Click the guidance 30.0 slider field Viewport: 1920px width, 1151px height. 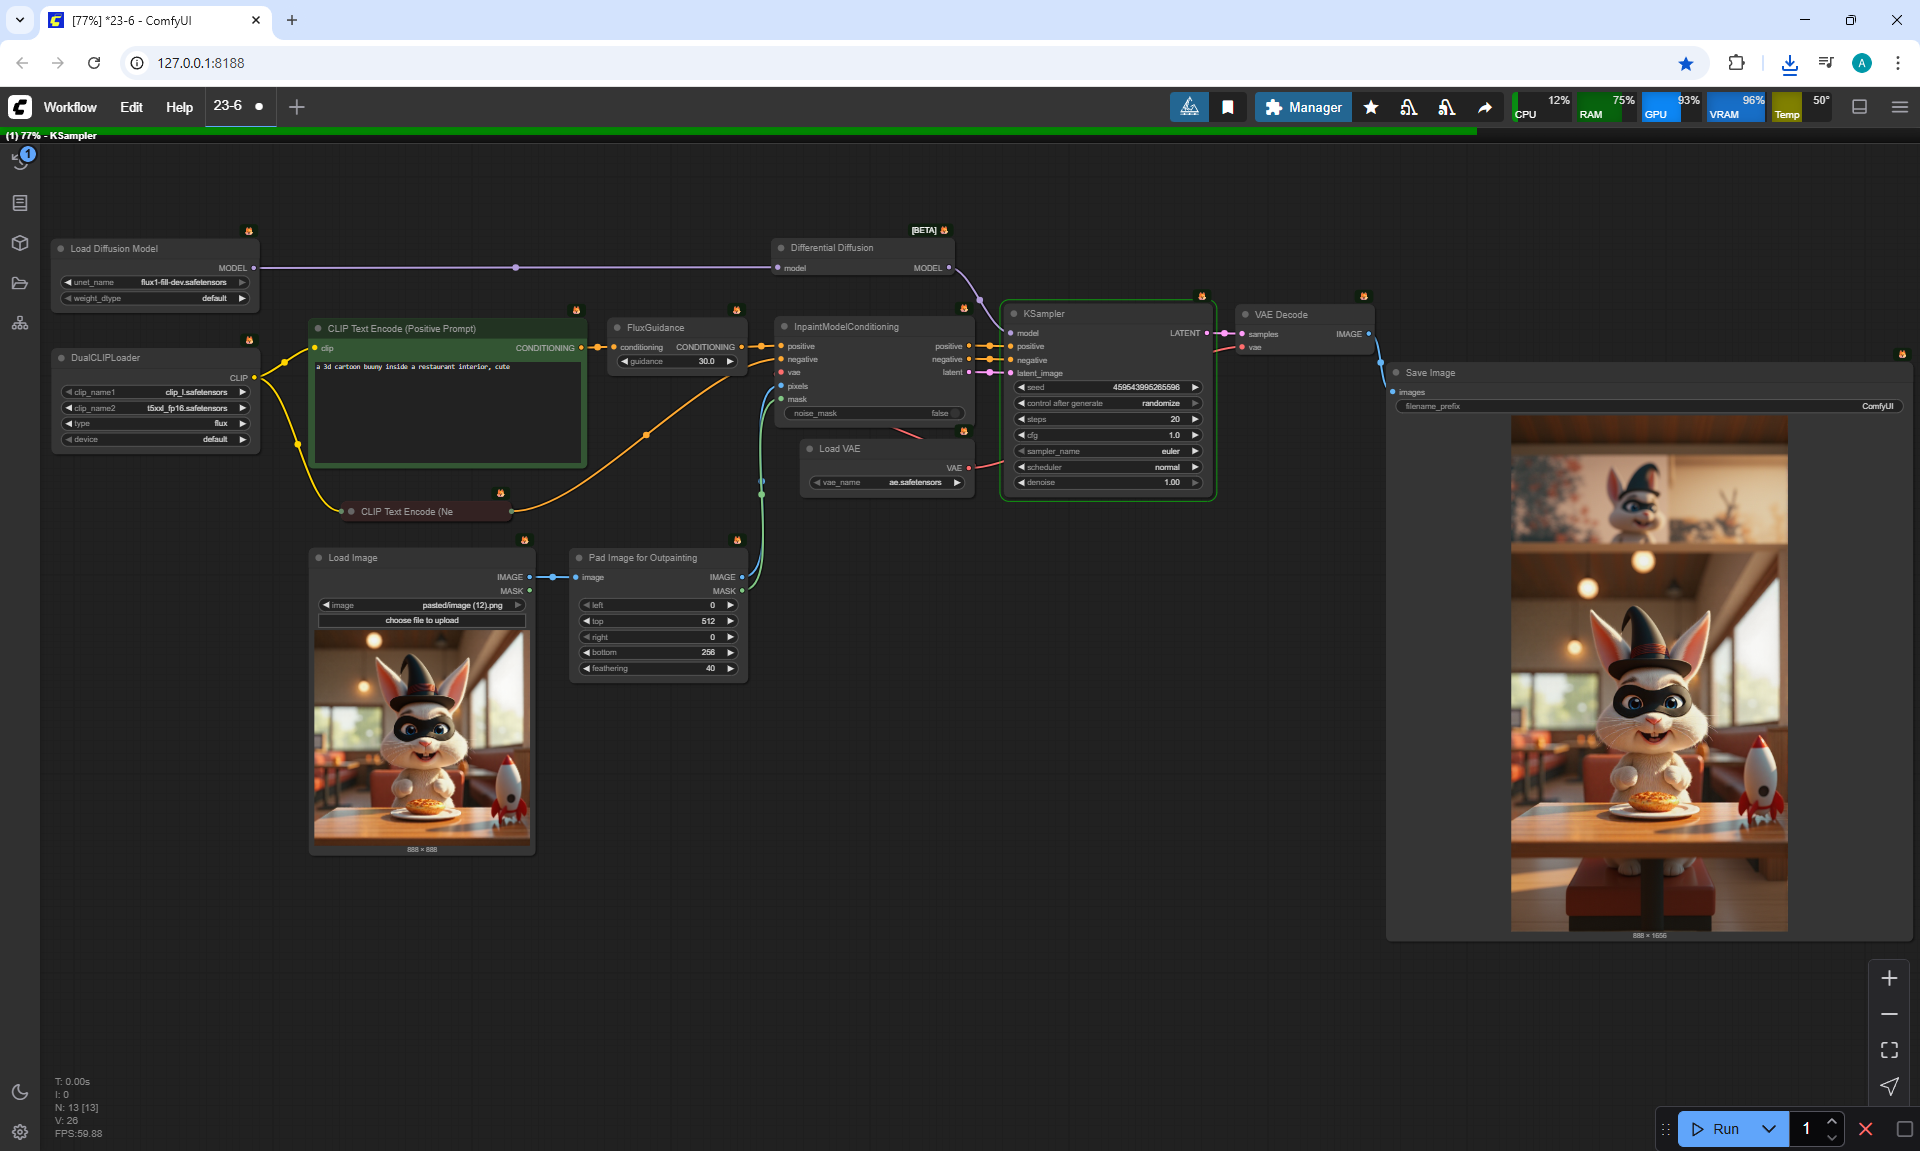pyautogui.click(x=677, y=362)
